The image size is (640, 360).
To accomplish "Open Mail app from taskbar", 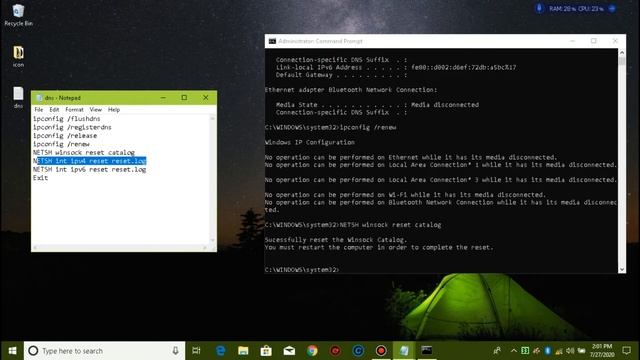I will pyautogui.click(x=289, y=351).
